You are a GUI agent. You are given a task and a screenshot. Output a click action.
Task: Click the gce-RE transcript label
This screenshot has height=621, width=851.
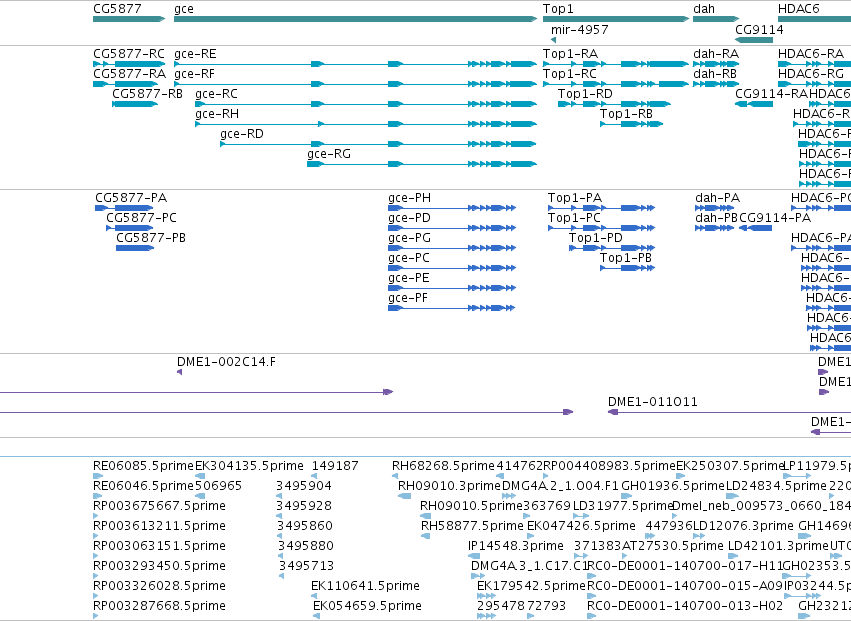coord(195,54)
